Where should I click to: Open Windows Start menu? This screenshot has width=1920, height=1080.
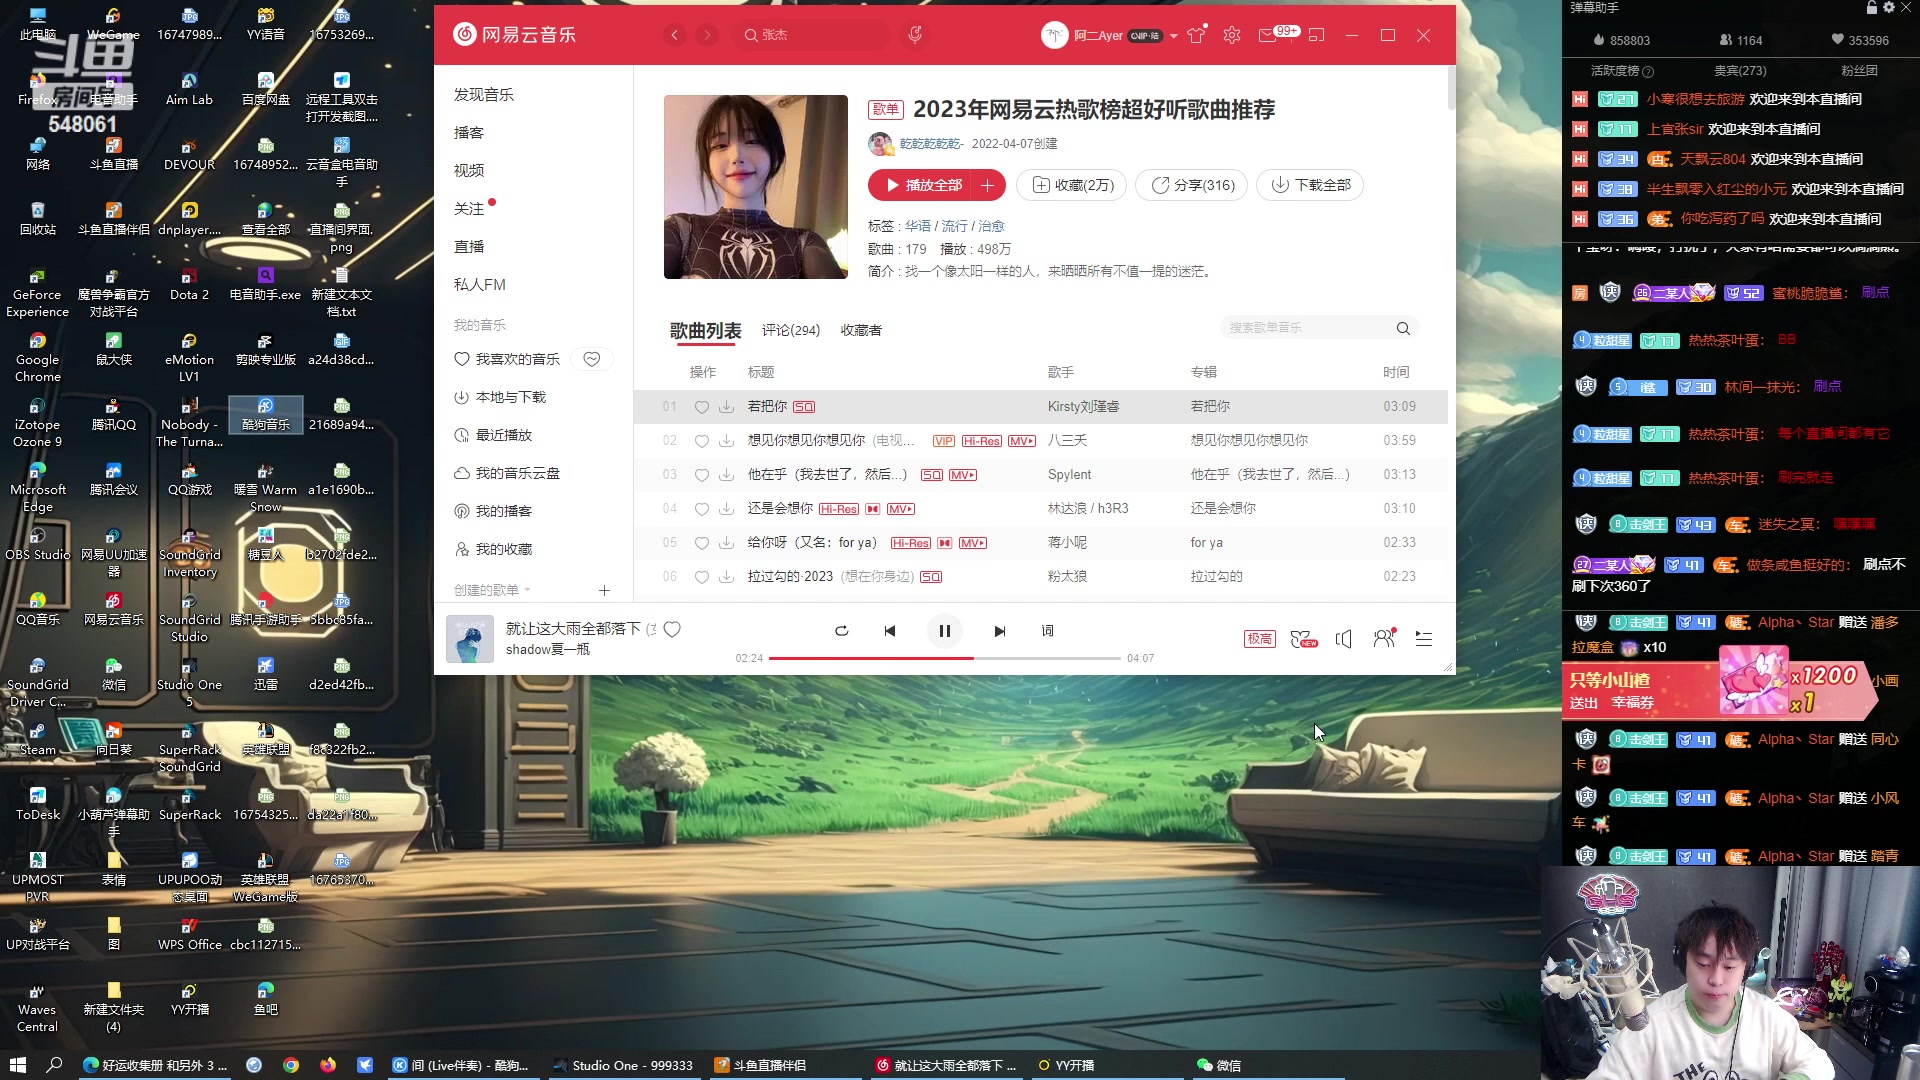(17, 1065)
